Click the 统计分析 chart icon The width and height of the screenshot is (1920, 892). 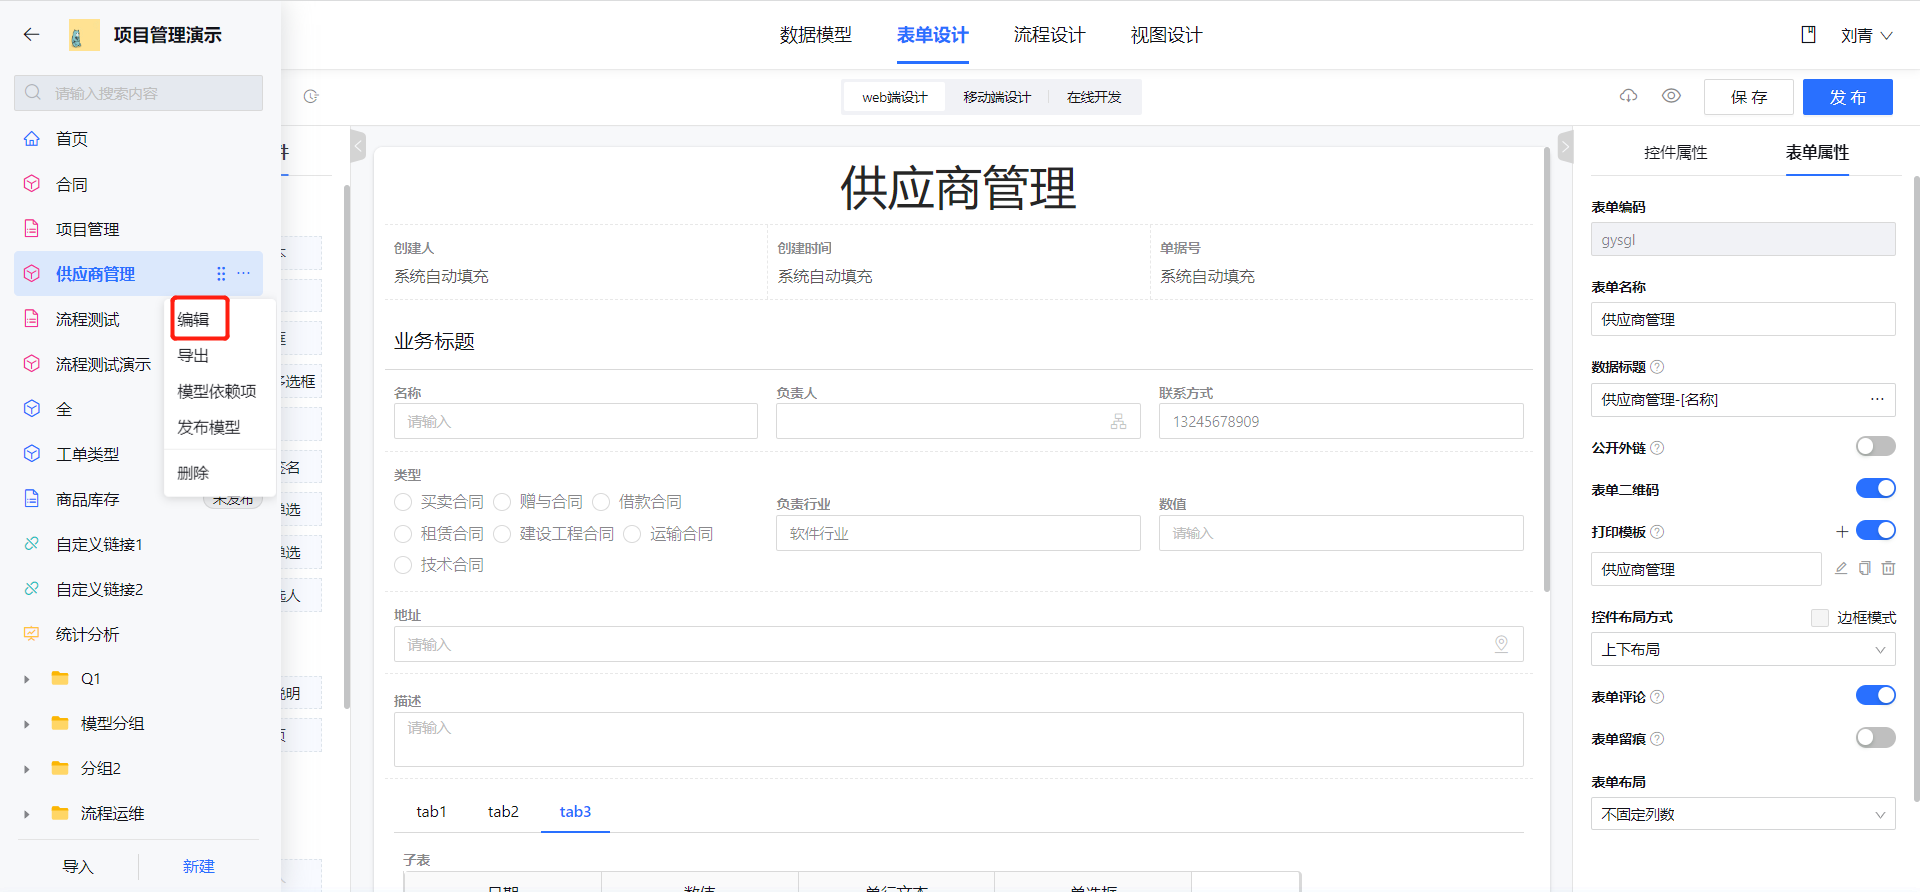pyautogui.click(x=32, y=634)
